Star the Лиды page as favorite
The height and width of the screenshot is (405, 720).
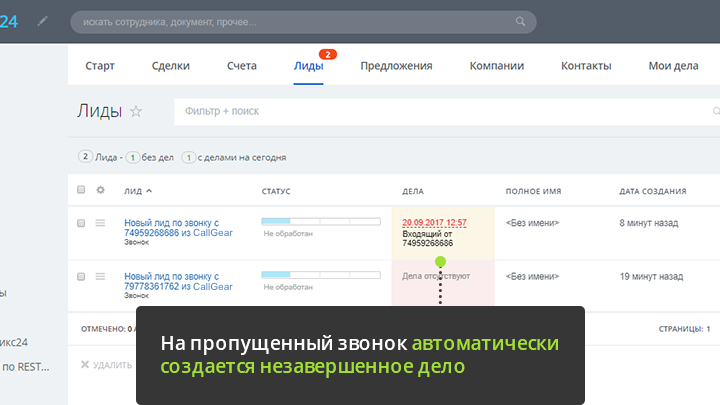point(136,112)
